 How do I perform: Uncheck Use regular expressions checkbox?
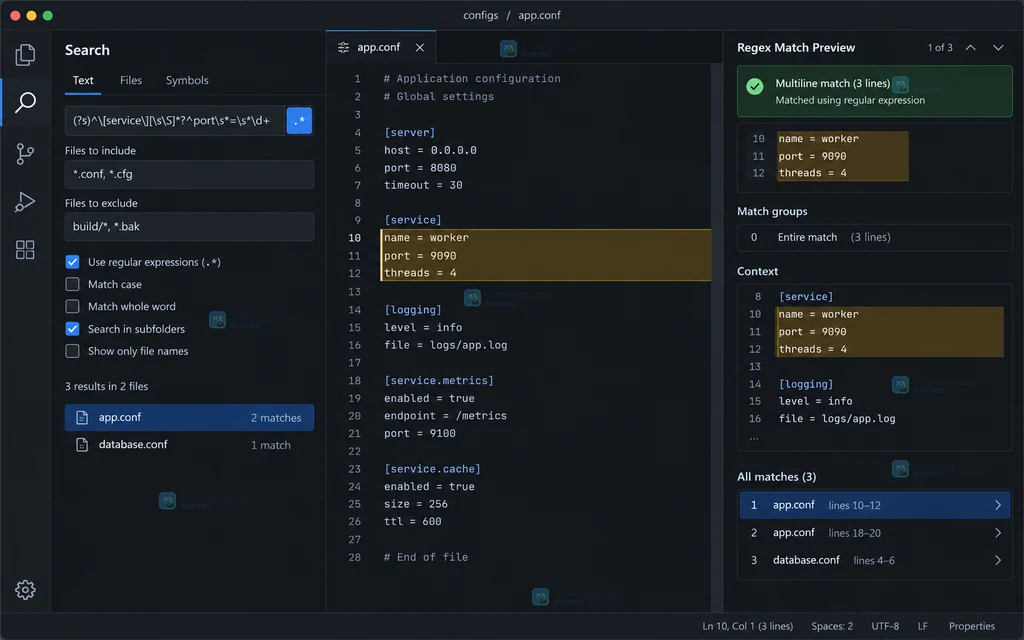click(x=72, y=262)
